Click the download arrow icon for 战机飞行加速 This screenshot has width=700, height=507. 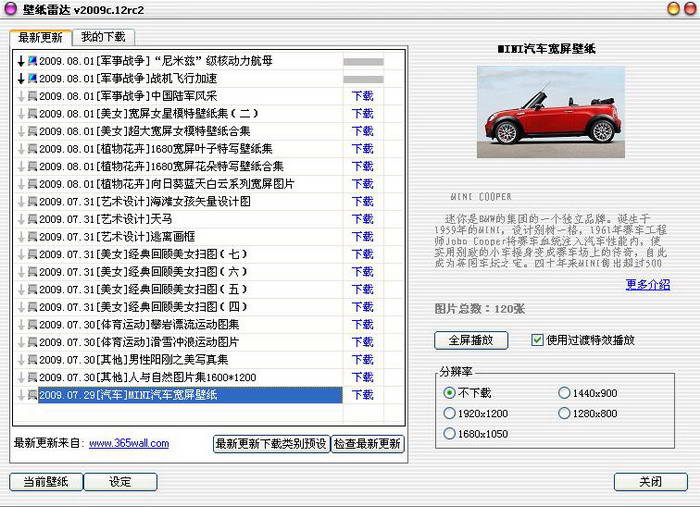[x=21, y=79]
